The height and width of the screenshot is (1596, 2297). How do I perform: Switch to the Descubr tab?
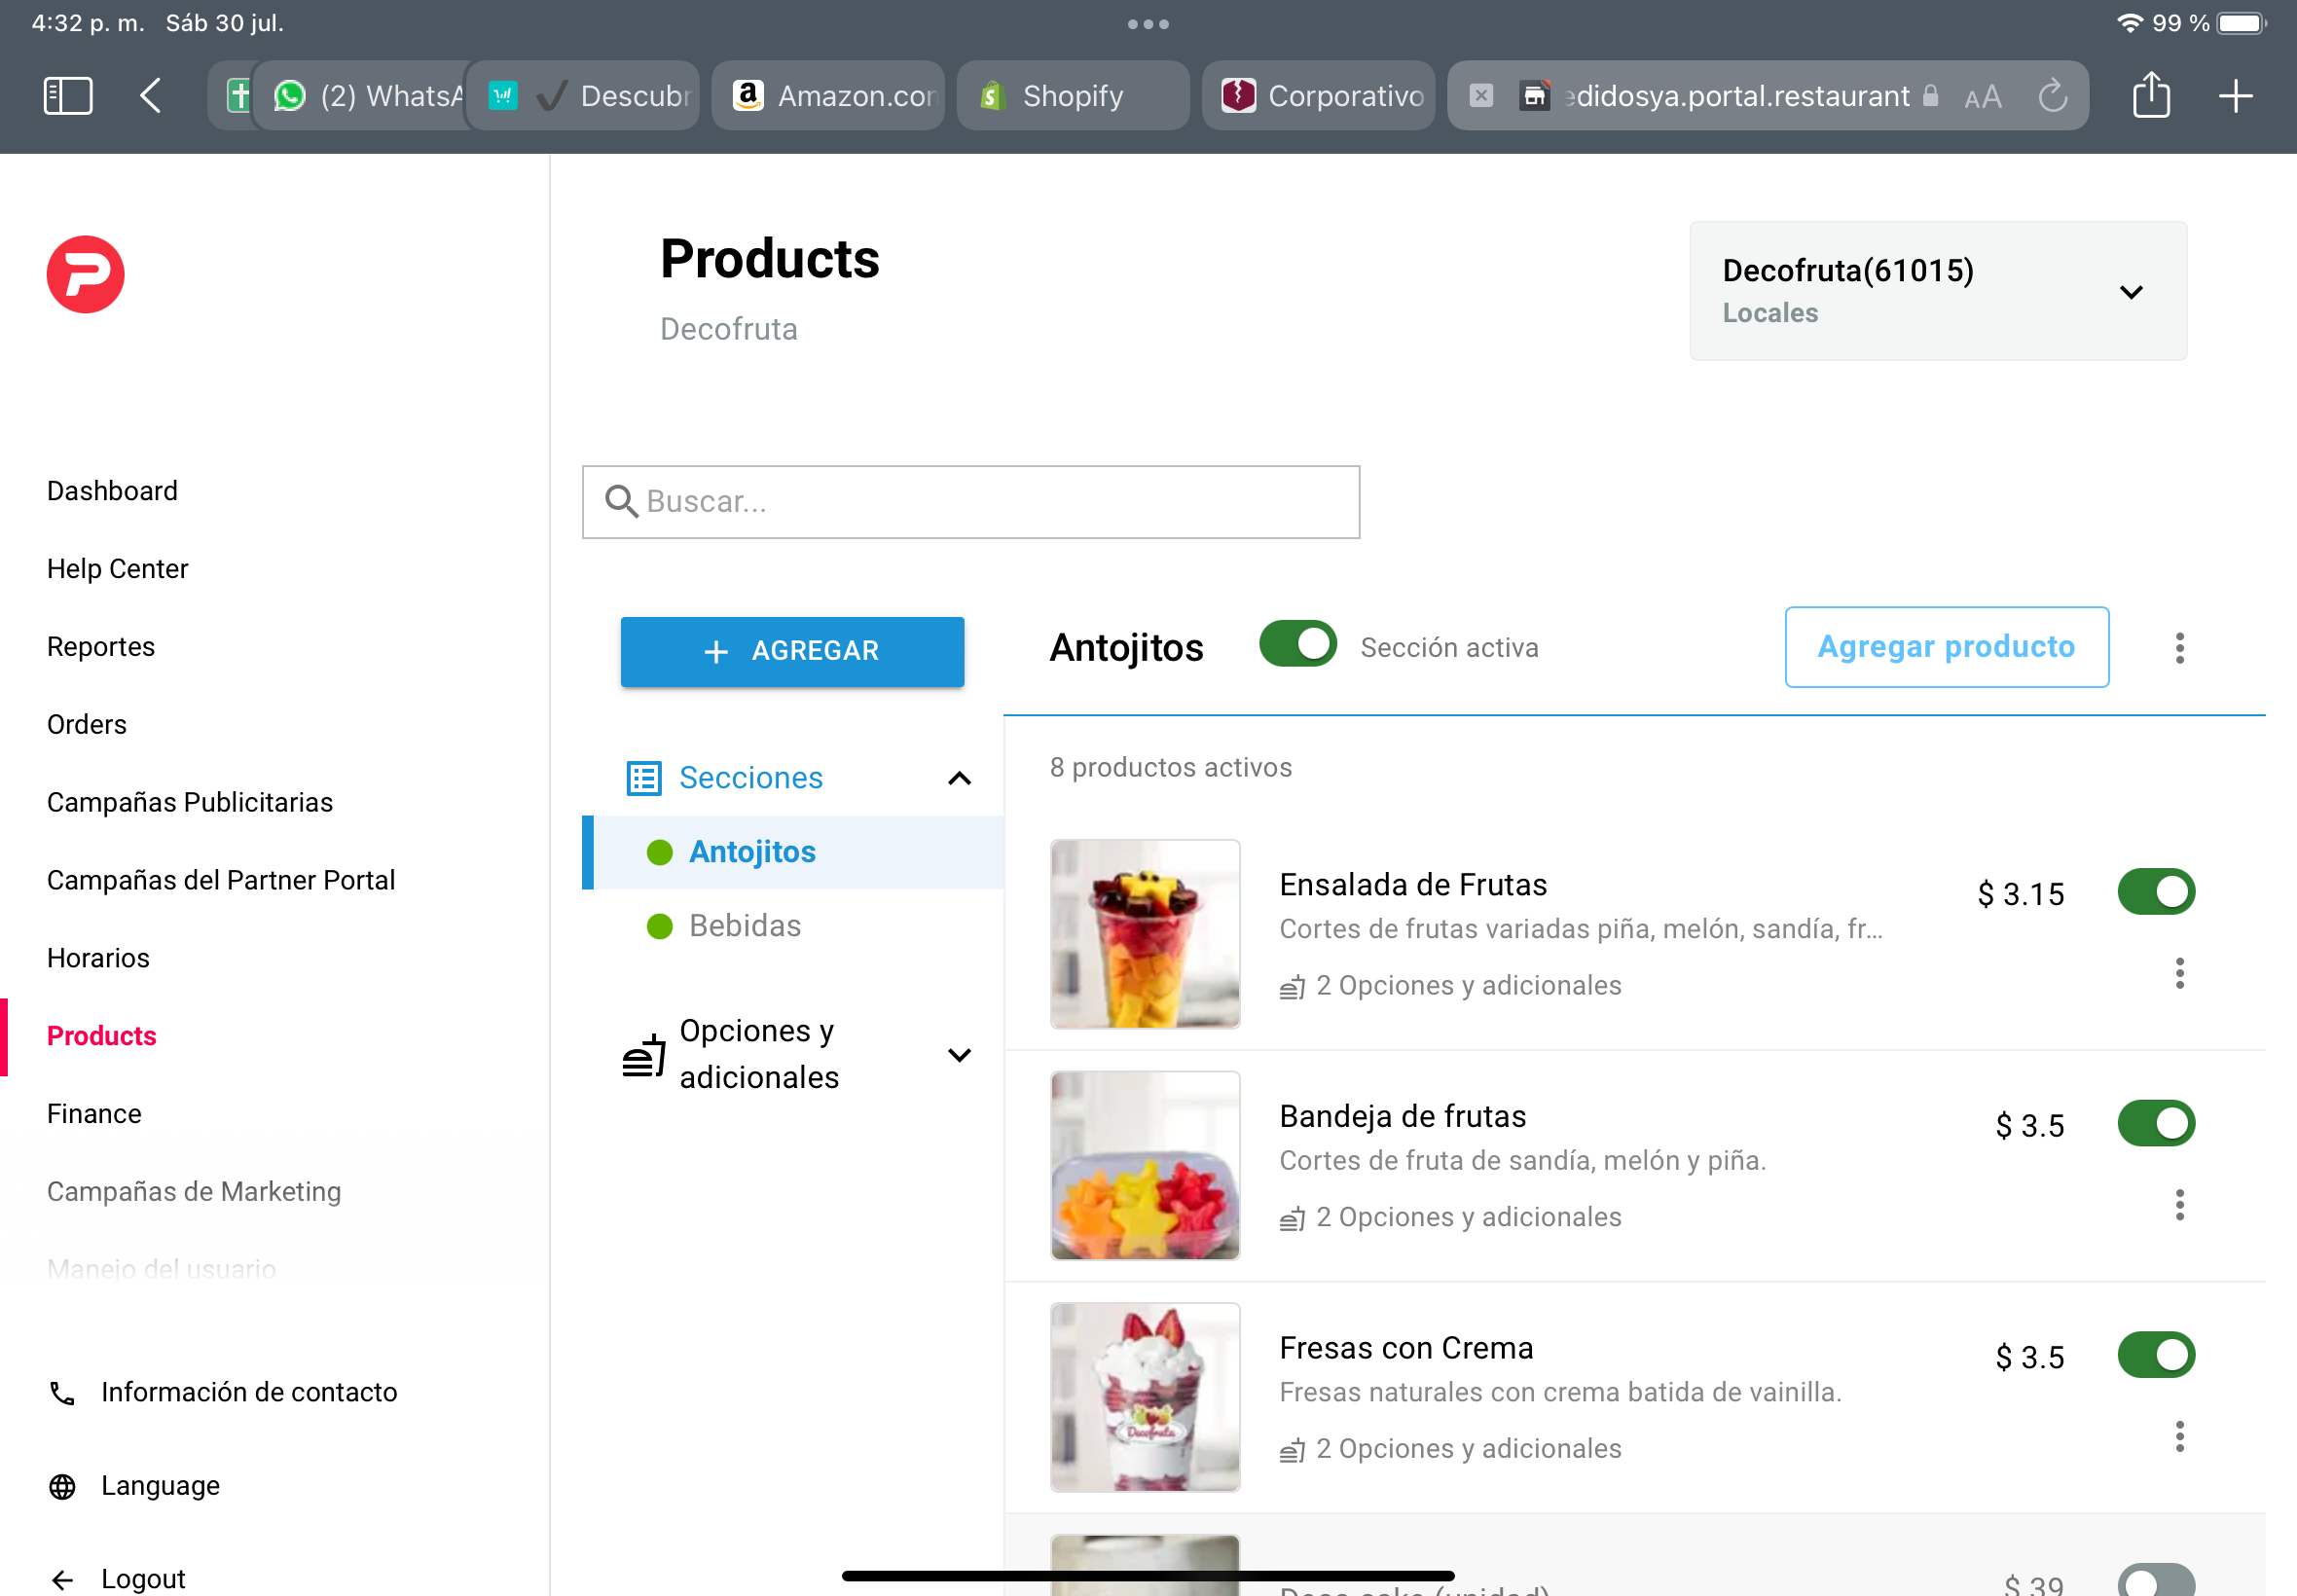(x=583, y=96)
